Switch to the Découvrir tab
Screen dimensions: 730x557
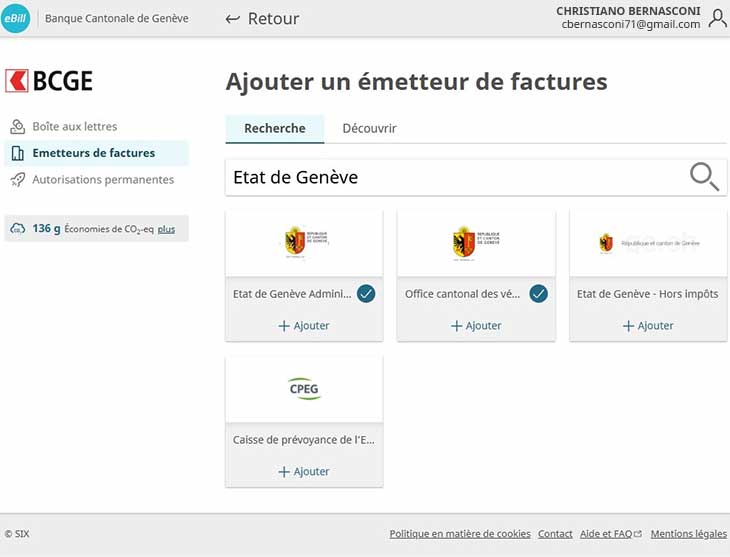click(369, 129)
